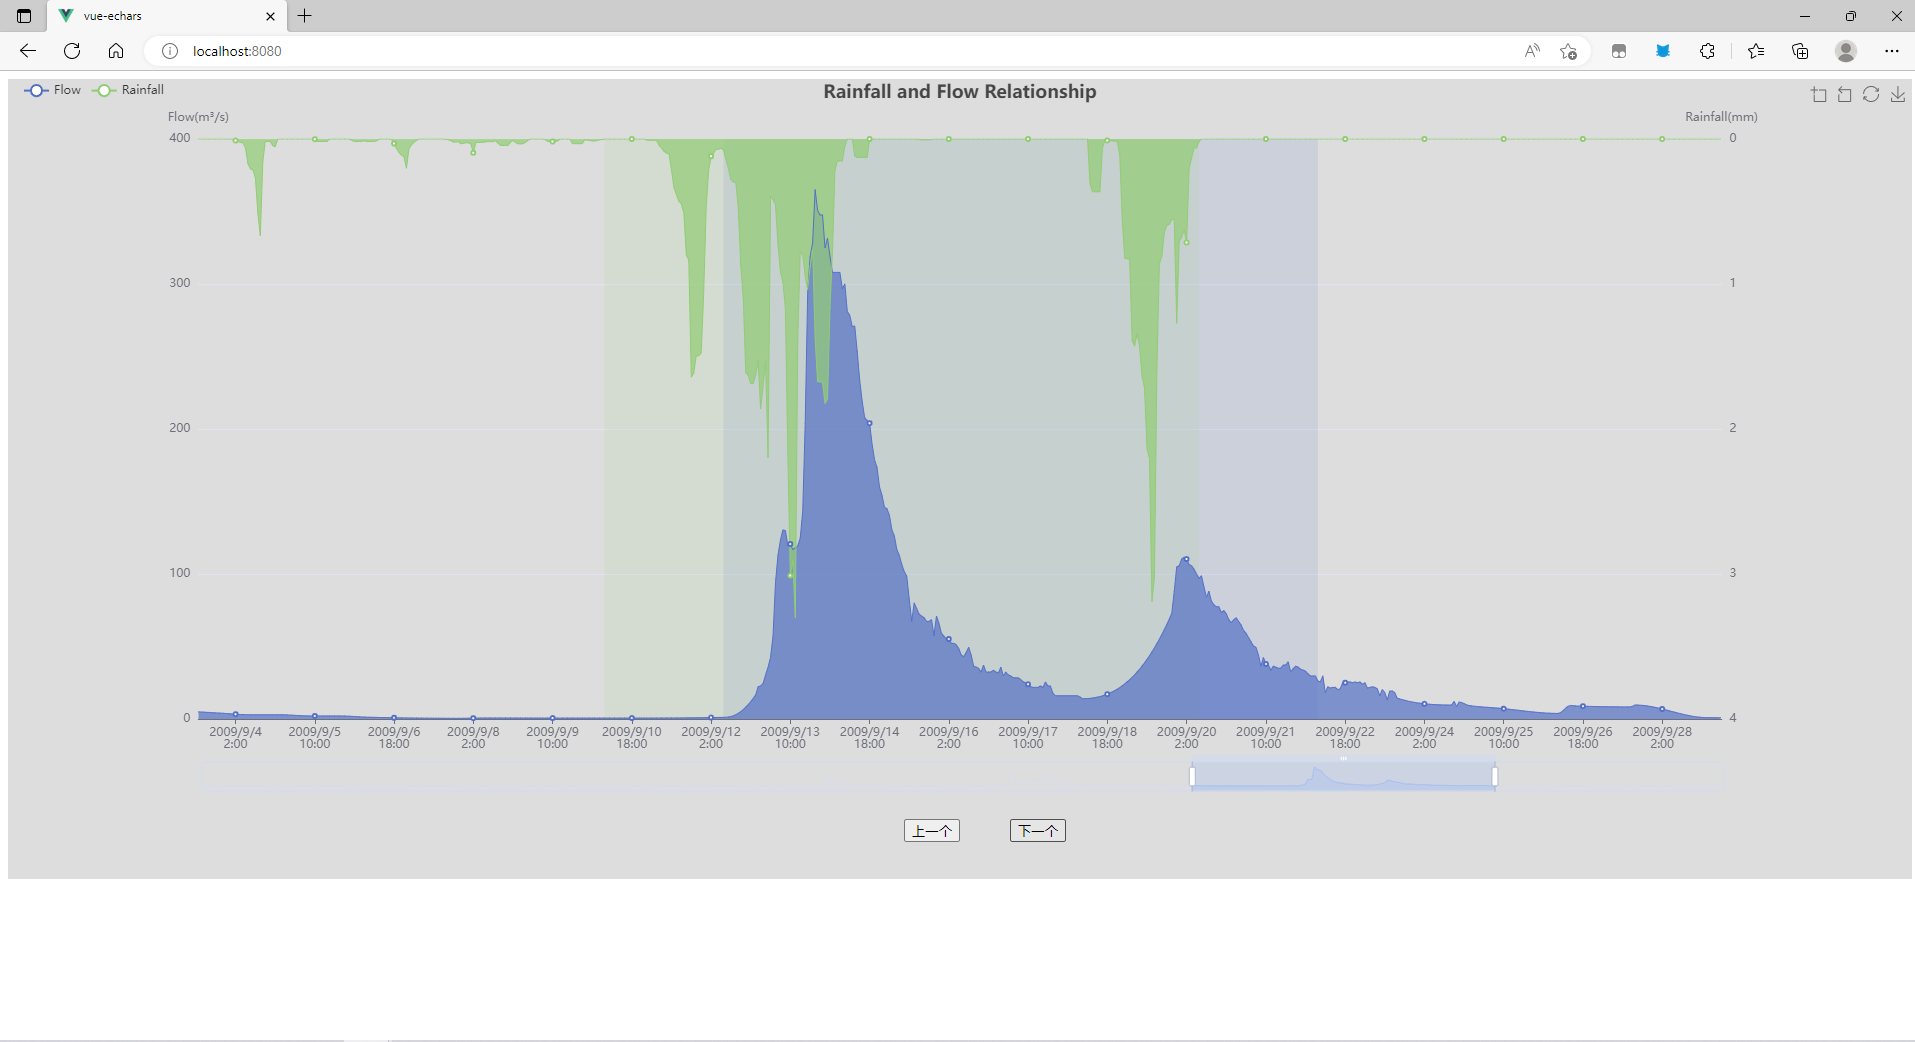The height and width of the screenshot is (1042, 1915).
Task: Go back to the previous page
Action: (28, 51)
